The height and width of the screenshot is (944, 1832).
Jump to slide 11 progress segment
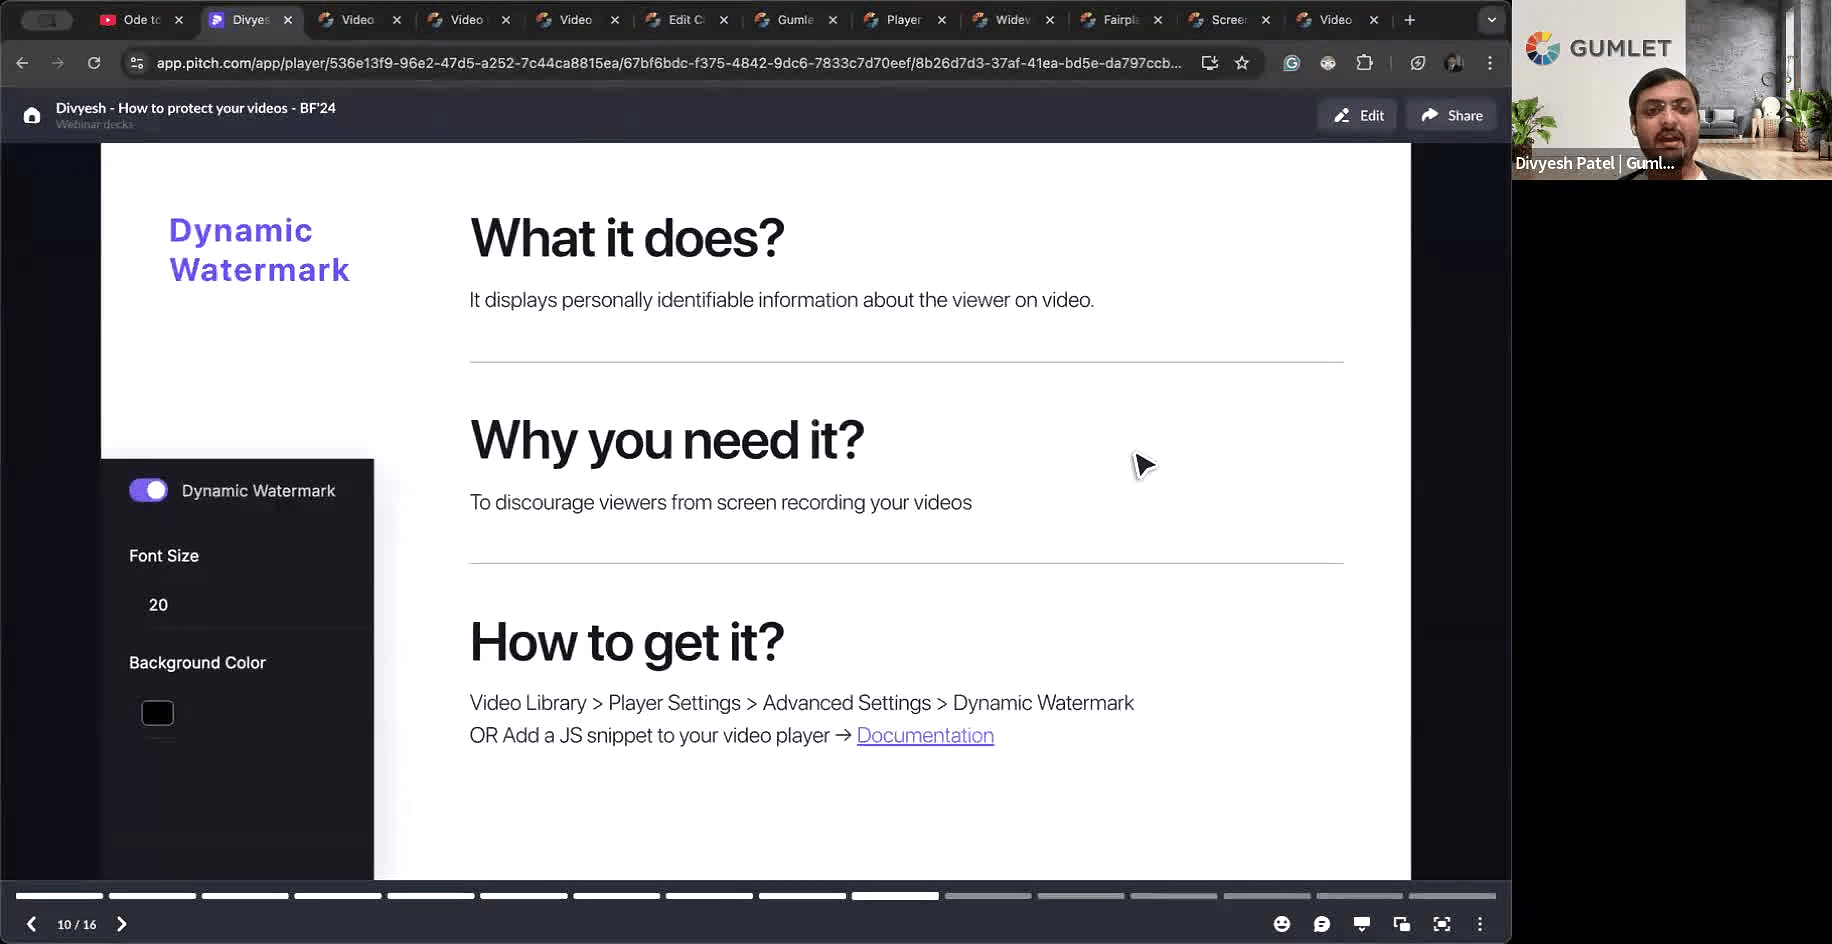988,896
